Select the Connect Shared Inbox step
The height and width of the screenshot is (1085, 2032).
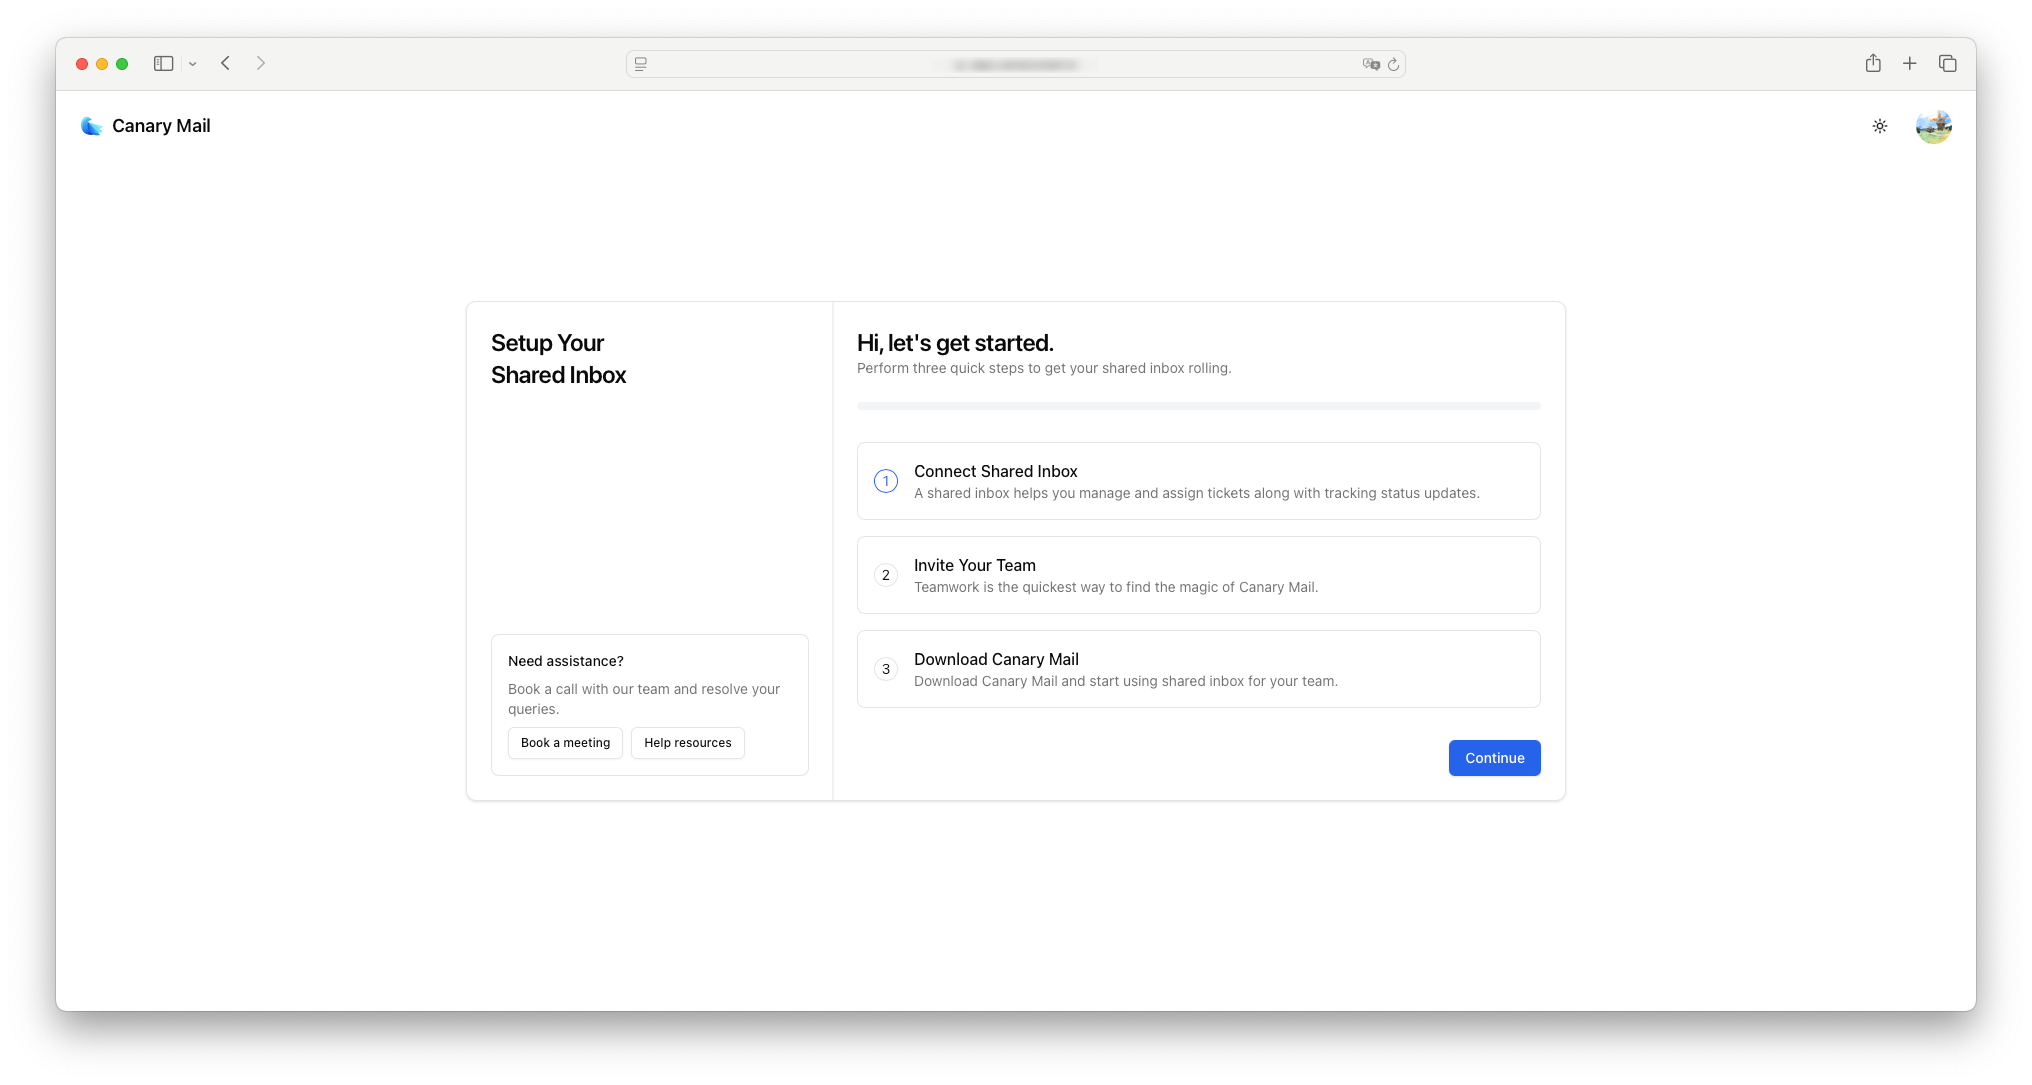(1198, 481)
